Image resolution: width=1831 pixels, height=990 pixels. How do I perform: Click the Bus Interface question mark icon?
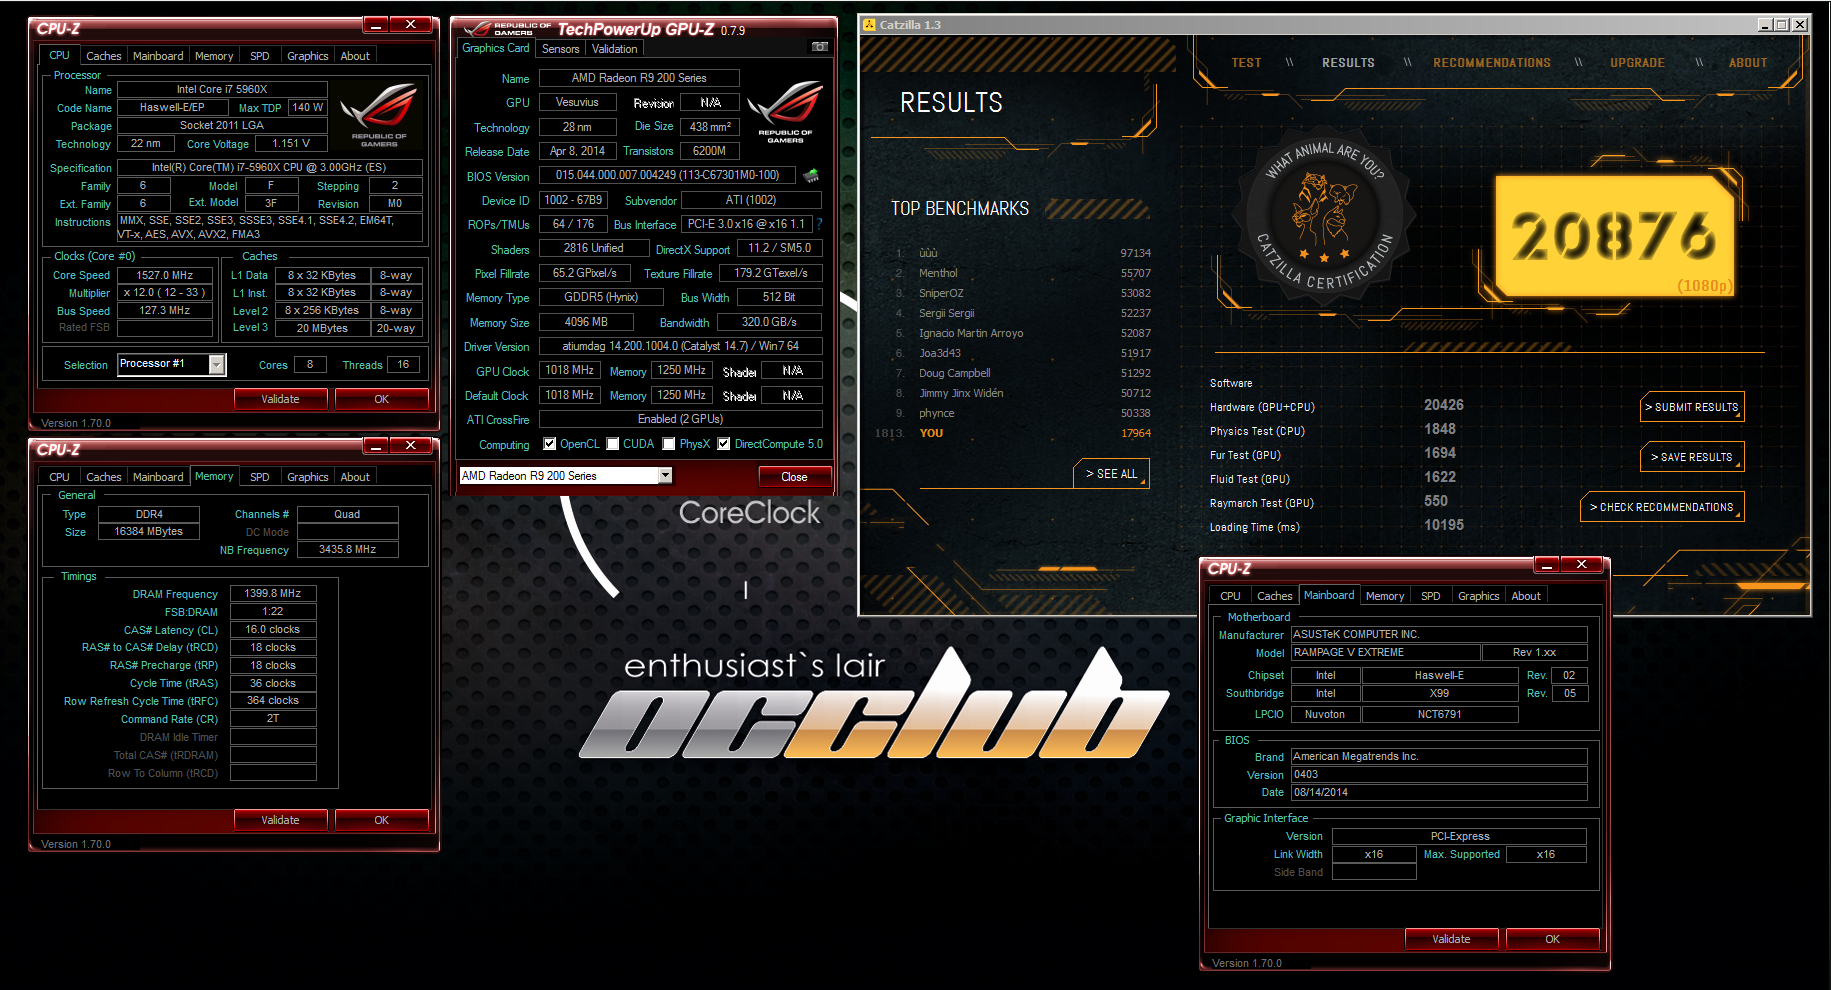point(820,224)
